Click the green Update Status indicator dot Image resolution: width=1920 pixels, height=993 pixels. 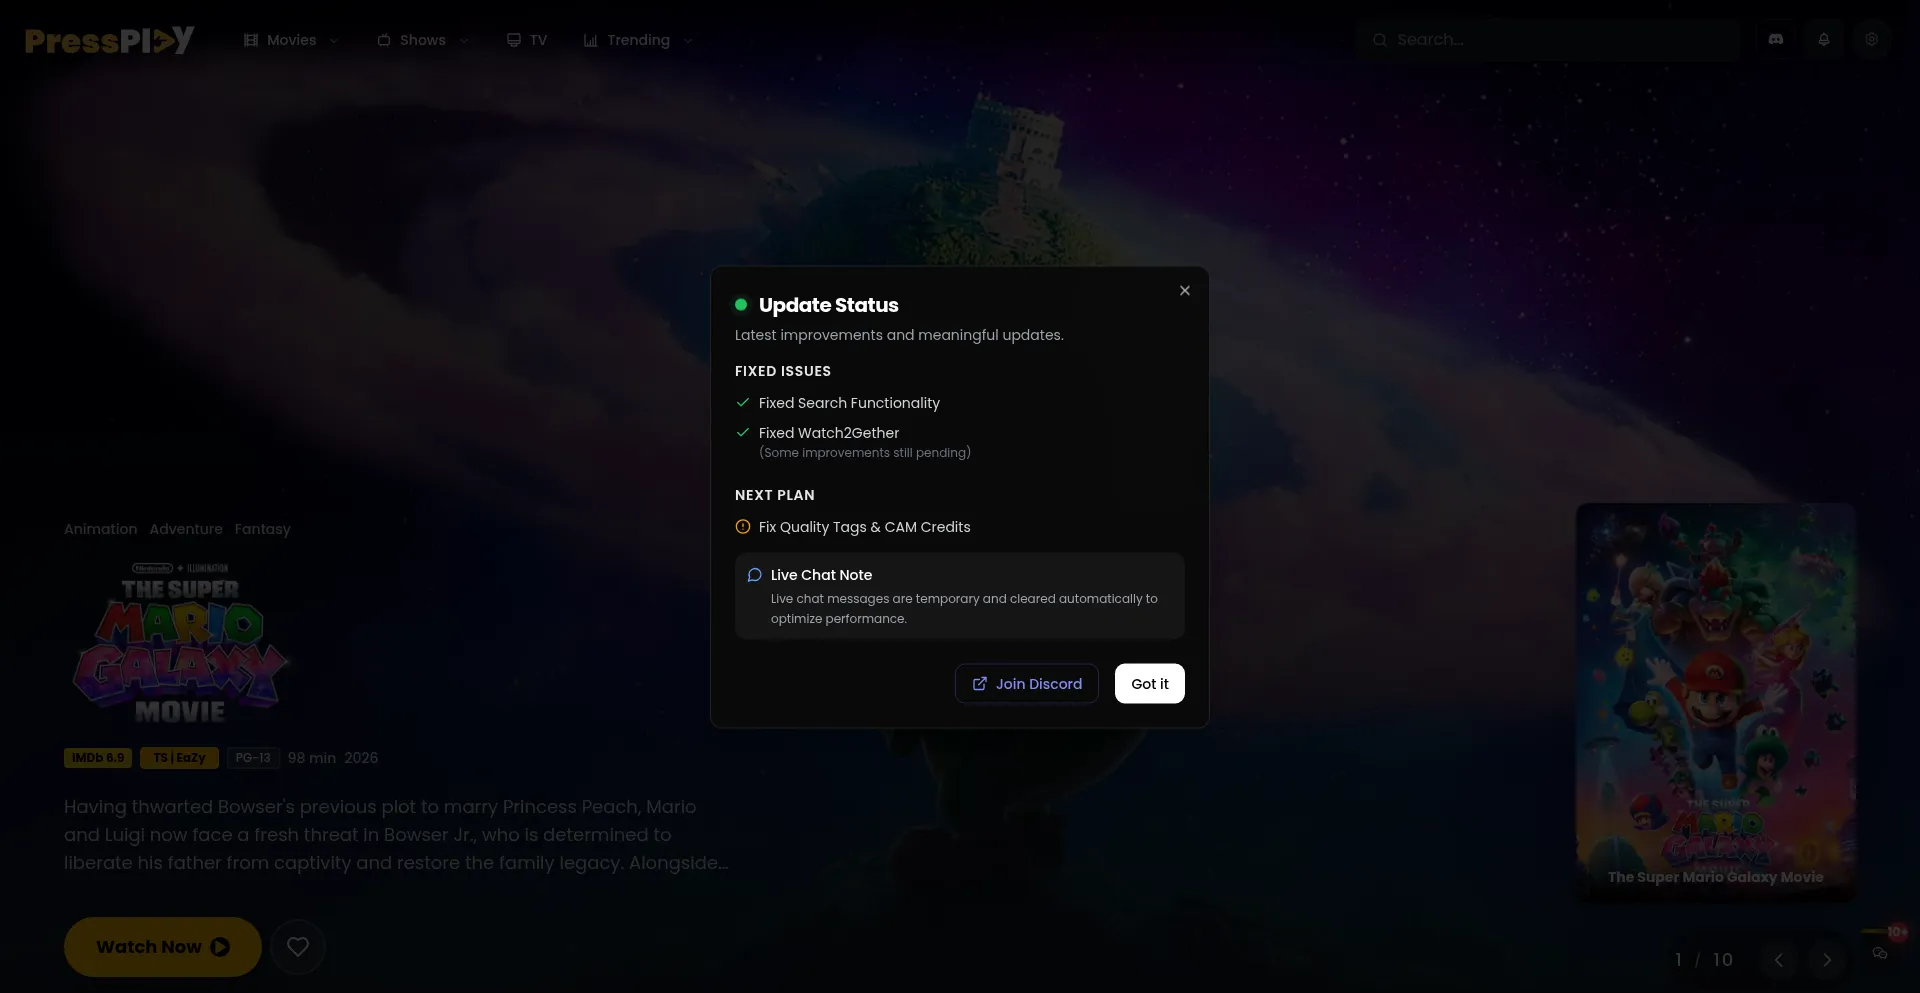(x=741, y=305)
